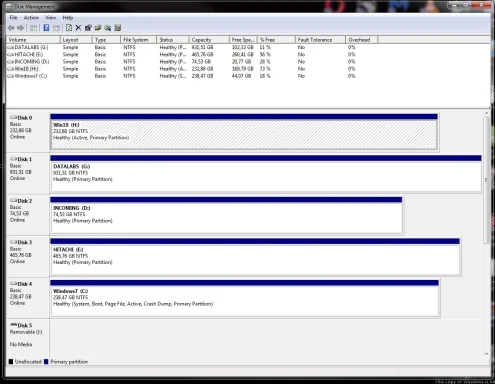The image size is (495, 384).
Task: Select the Windows7 (C:) partition block on Disk 4
Action: [x=244, y=298]
